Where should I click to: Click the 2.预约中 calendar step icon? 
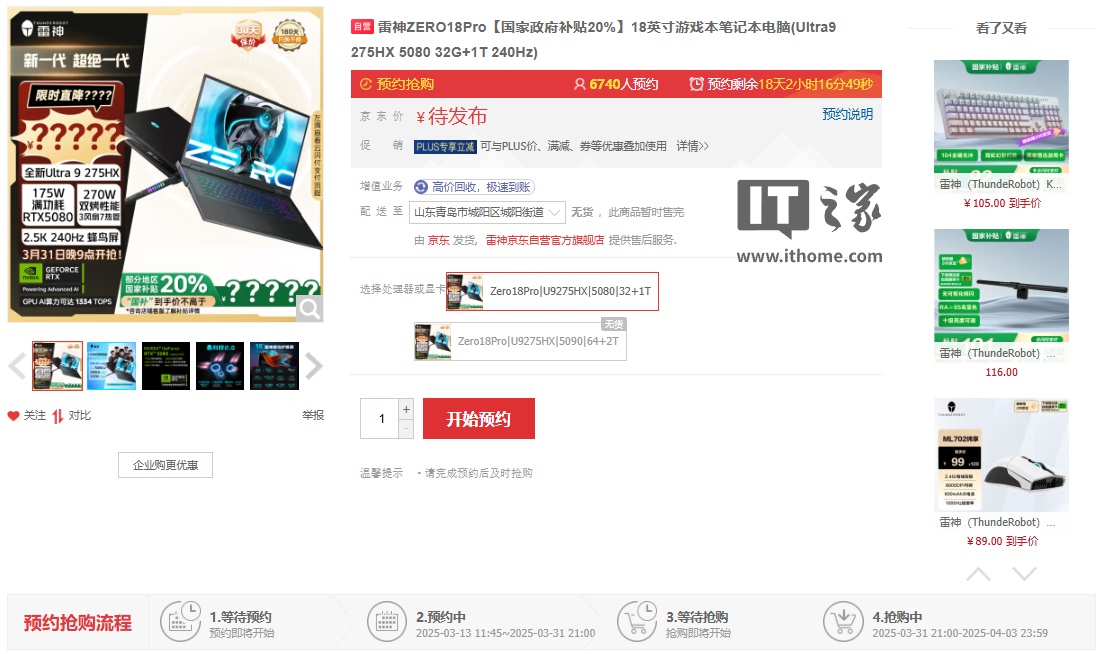pyautogui.click(x=387, y=622)
